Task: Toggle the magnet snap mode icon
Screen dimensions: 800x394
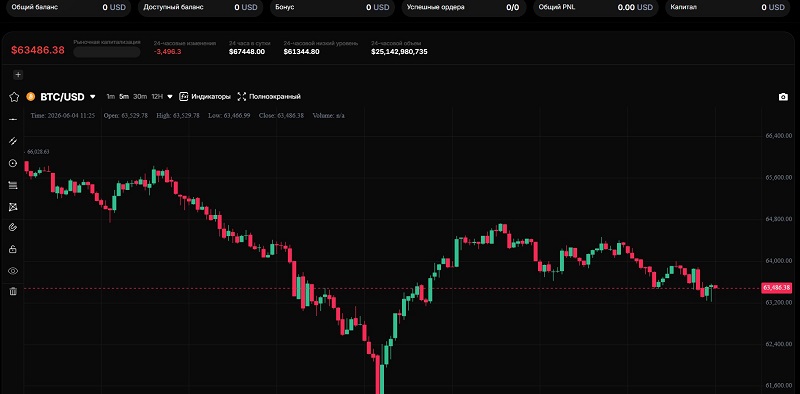Action: (13, 228)
